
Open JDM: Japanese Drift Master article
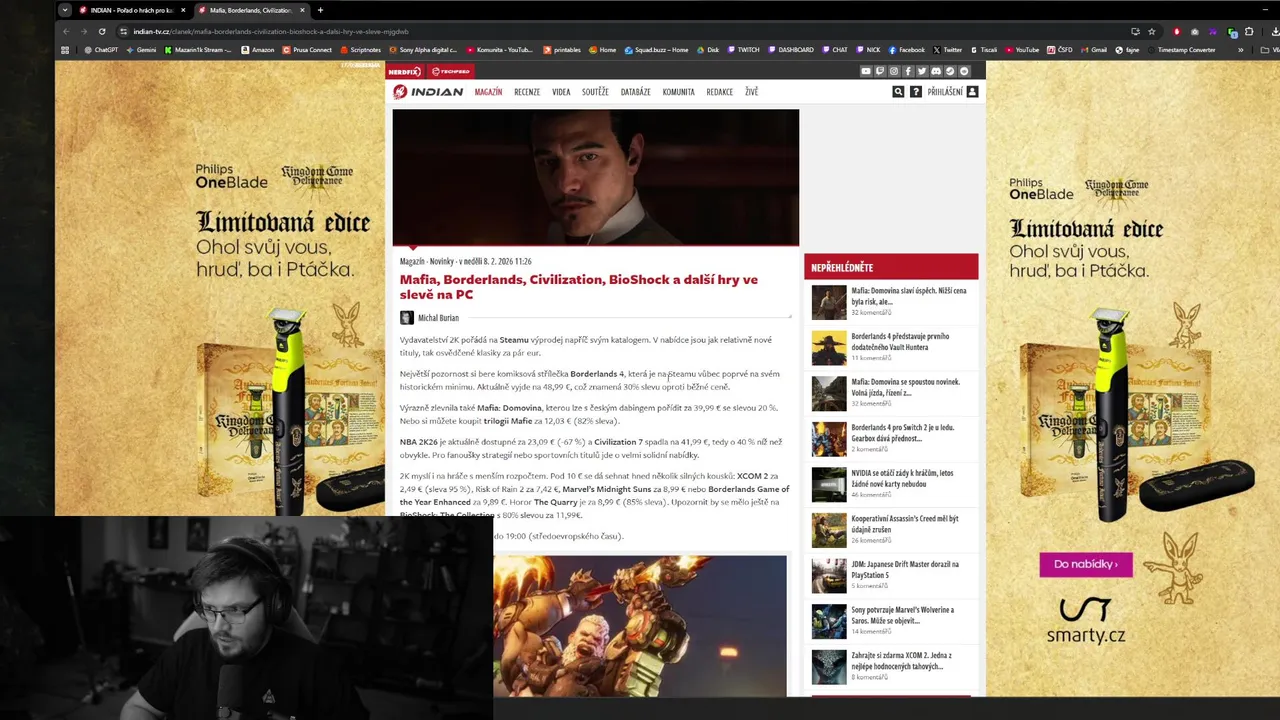pos(905,570)
